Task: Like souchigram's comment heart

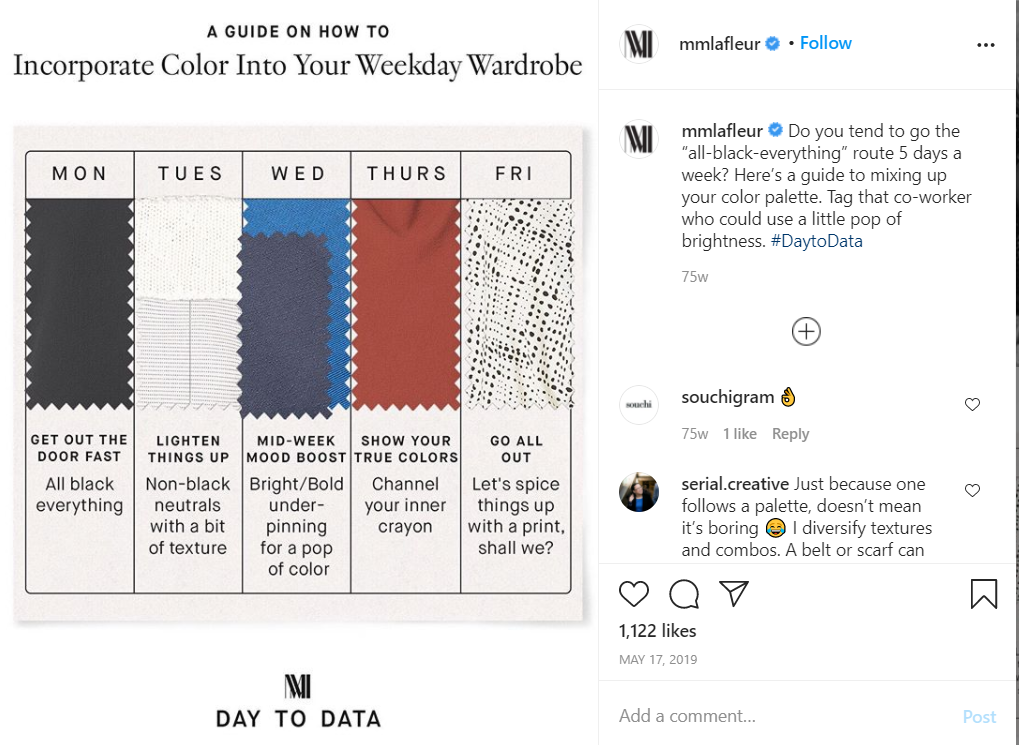Action: (x=972, y=404)
